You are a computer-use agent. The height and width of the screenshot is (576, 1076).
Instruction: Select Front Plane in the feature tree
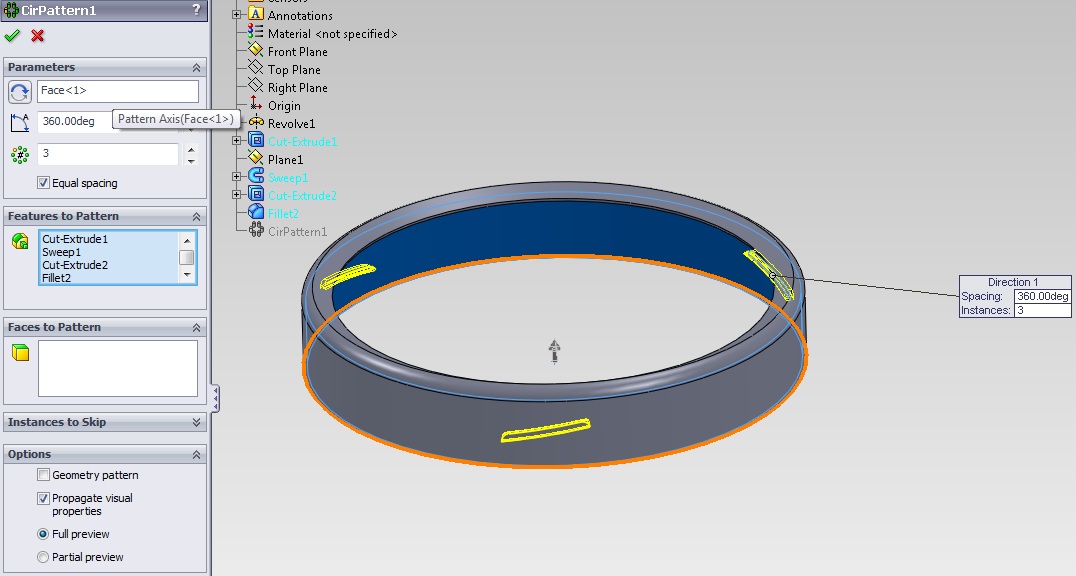click(297, 51)
